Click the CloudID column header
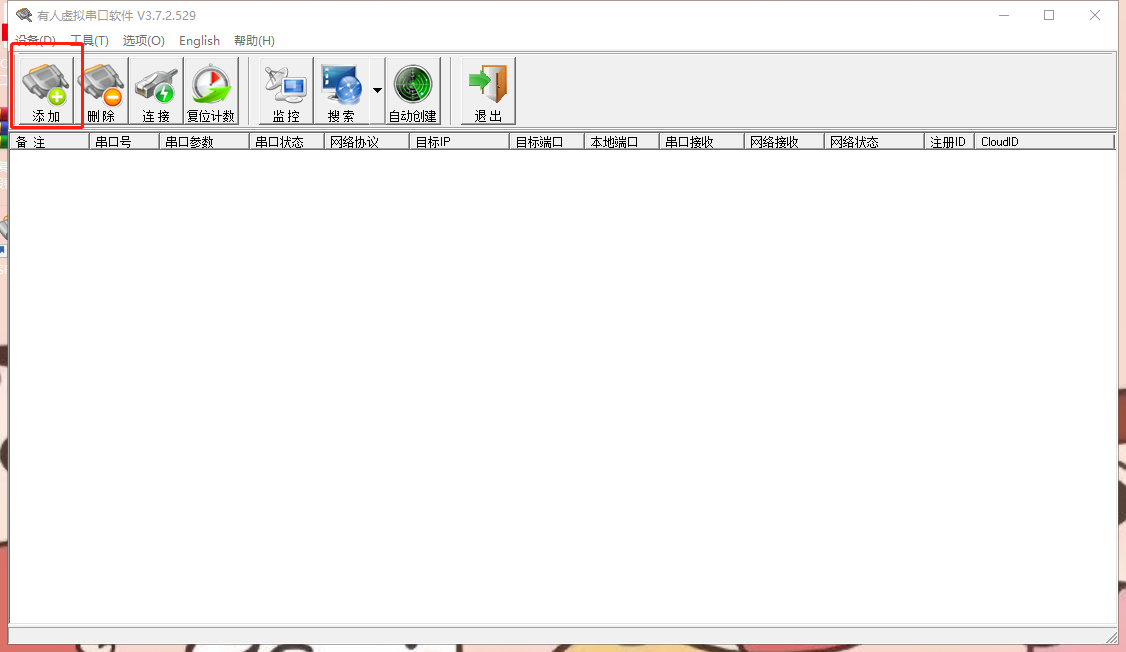The height and width of the screenshot is (652, 1126). 1043,142
